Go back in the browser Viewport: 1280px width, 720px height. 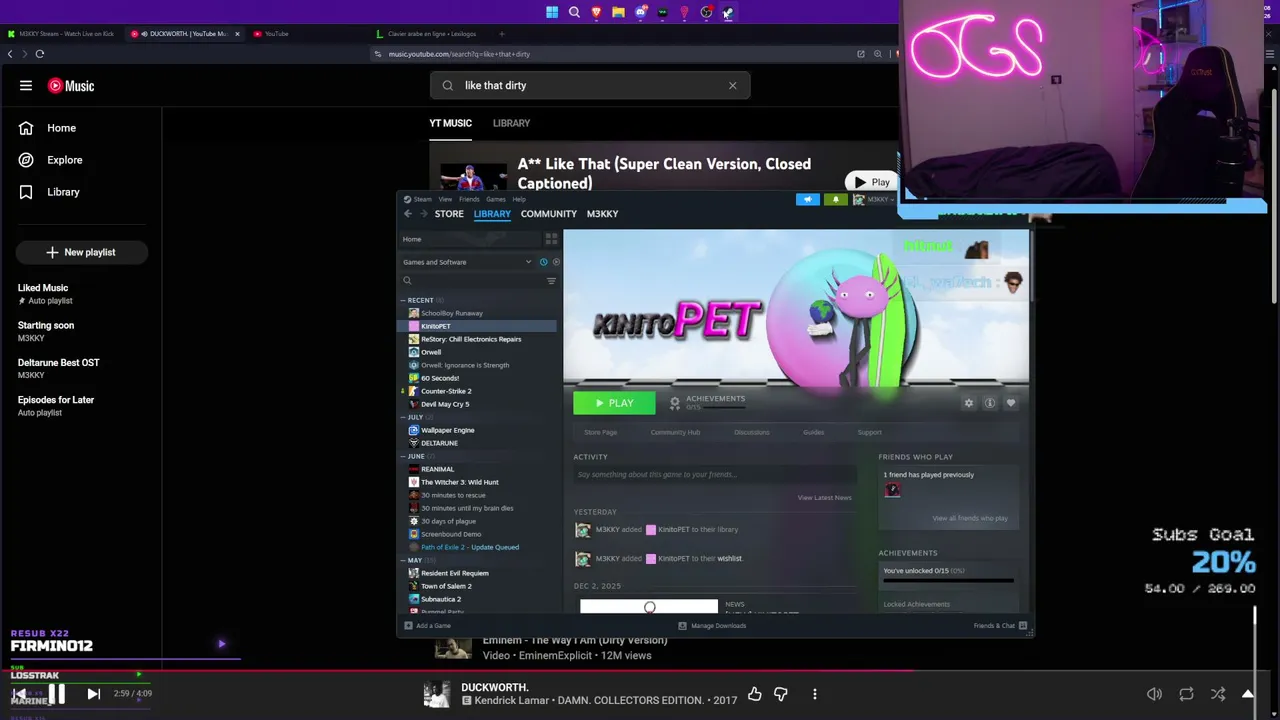(x=10, y=54)
